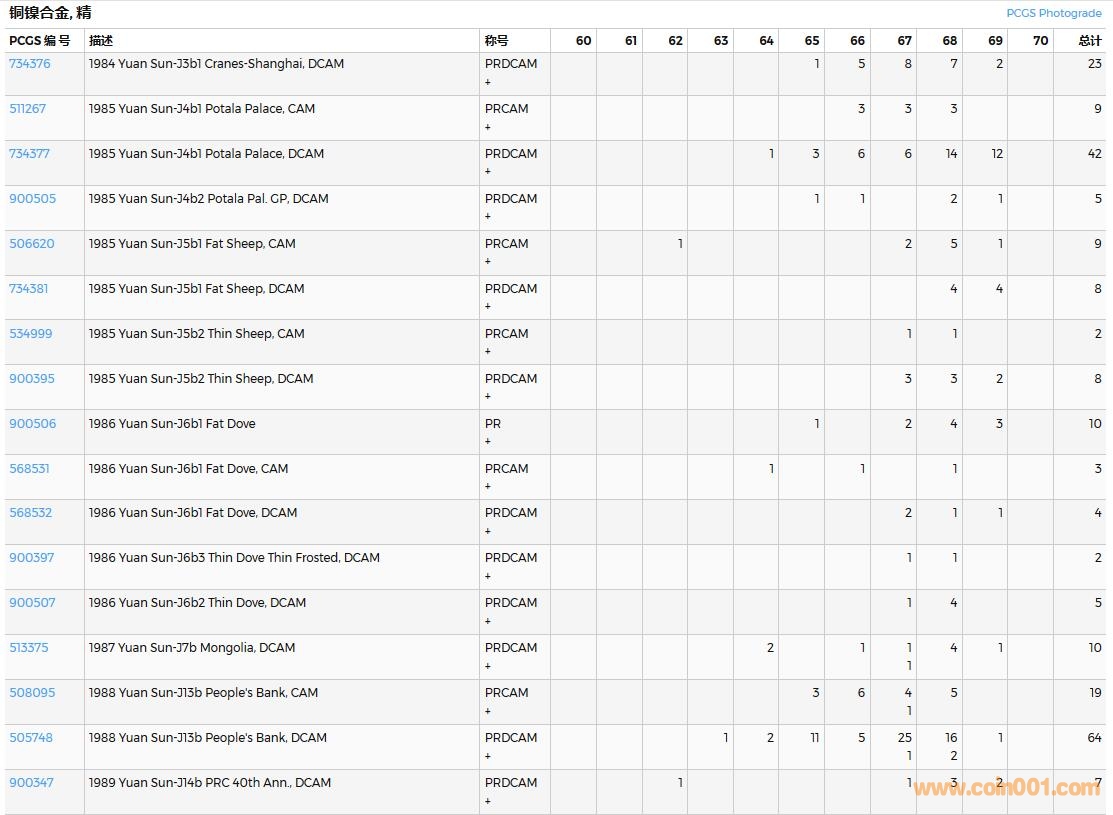Select PCGS number 900505 link
This screenshot has height=815, width=1113.
[x=33, y=199]
